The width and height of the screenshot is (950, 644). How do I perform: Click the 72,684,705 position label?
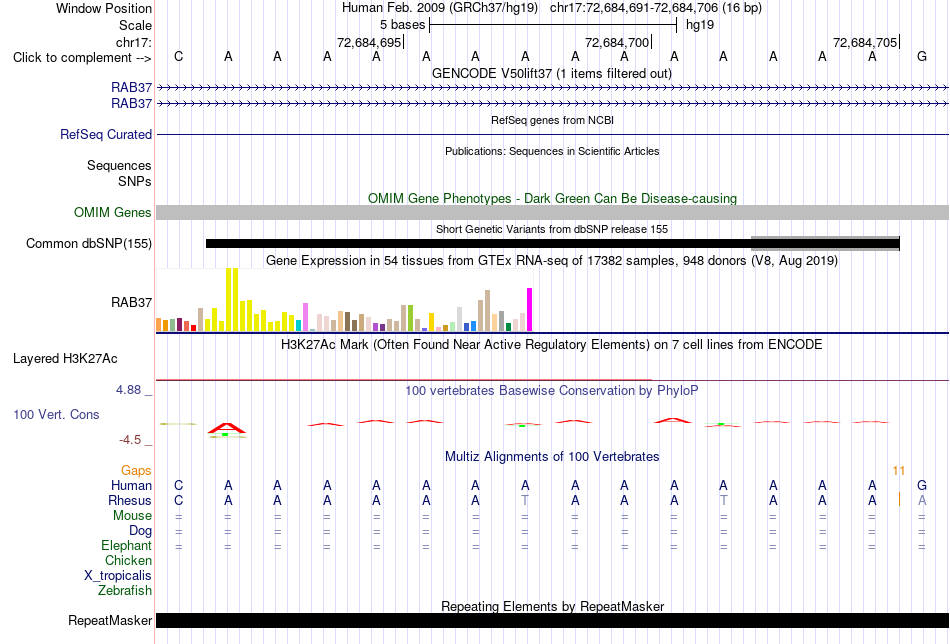click(x=865, y=42)
